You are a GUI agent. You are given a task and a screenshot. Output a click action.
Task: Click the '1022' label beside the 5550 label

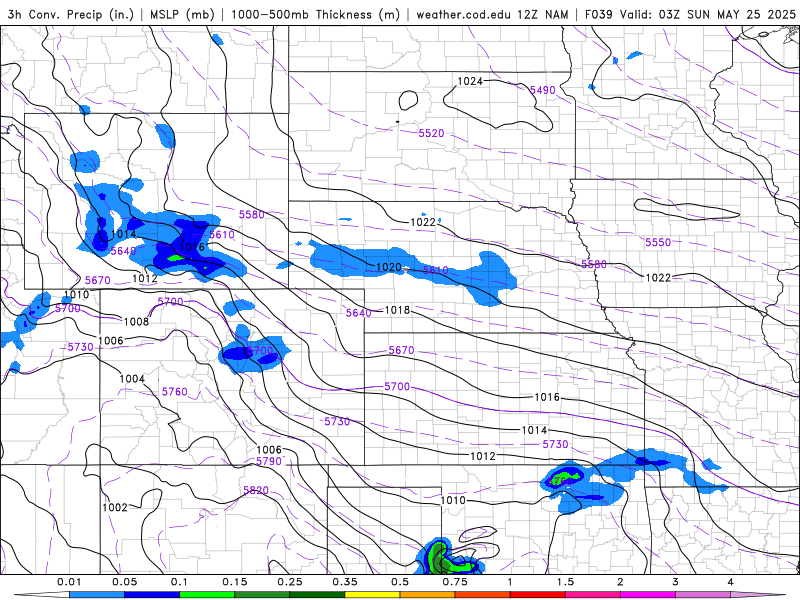coord(658,278)
